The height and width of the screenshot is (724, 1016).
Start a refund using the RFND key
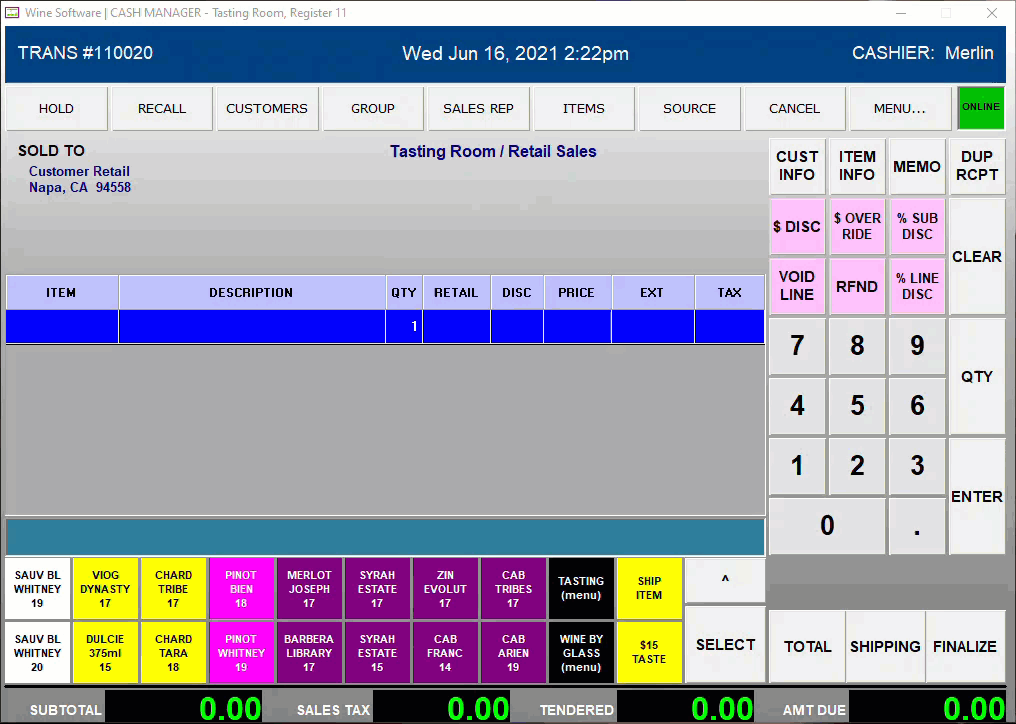857,286
